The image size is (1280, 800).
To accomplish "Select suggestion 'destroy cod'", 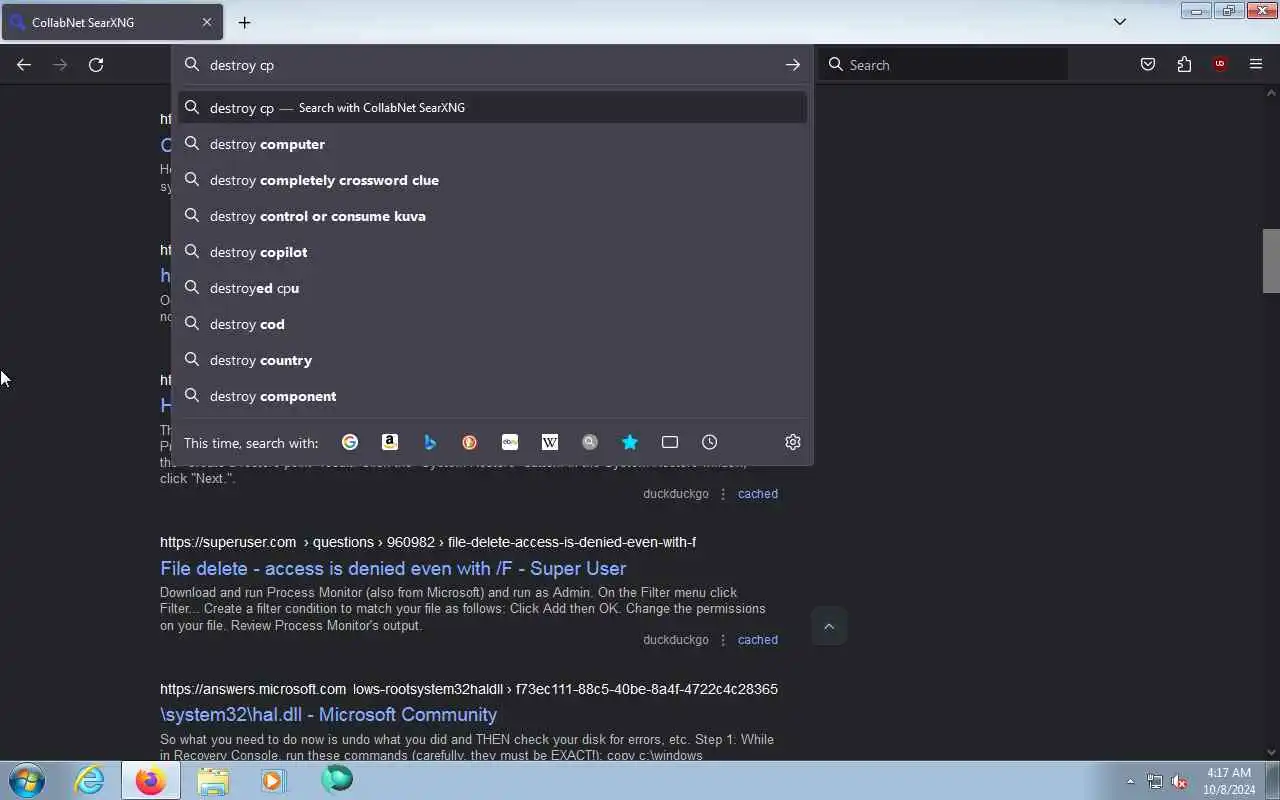I will pos(492,324).
